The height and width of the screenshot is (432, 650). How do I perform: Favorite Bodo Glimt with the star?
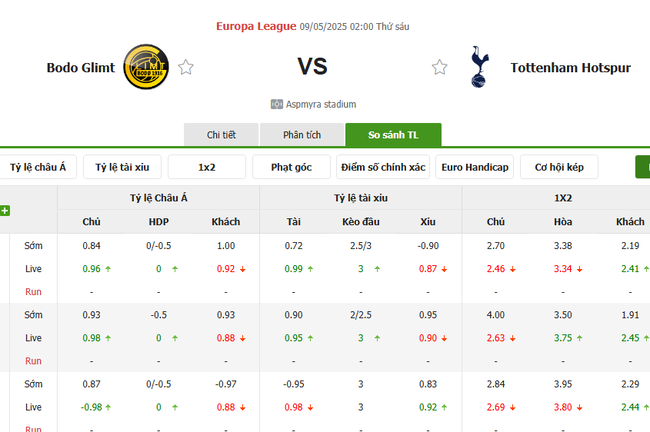point(186,68)
